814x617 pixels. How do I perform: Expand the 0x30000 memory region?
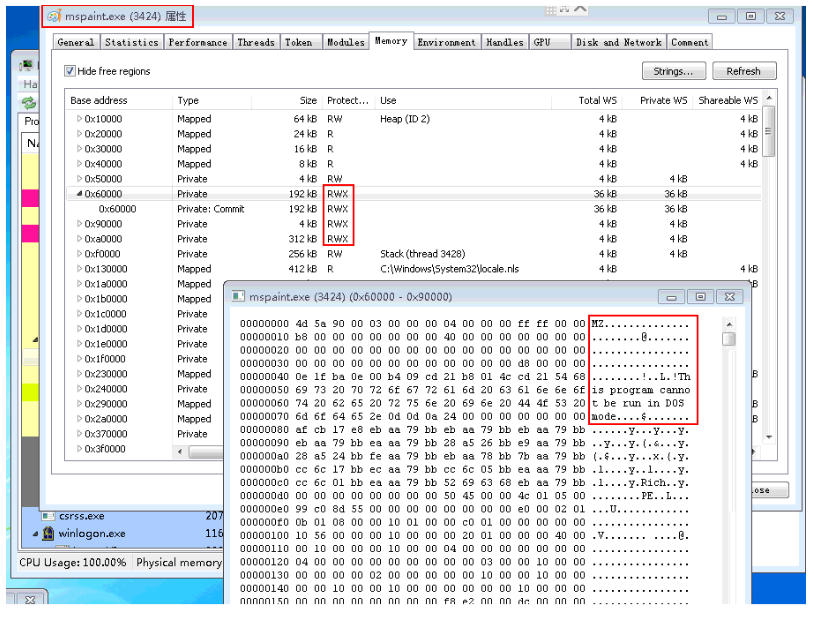coord(79,149)
